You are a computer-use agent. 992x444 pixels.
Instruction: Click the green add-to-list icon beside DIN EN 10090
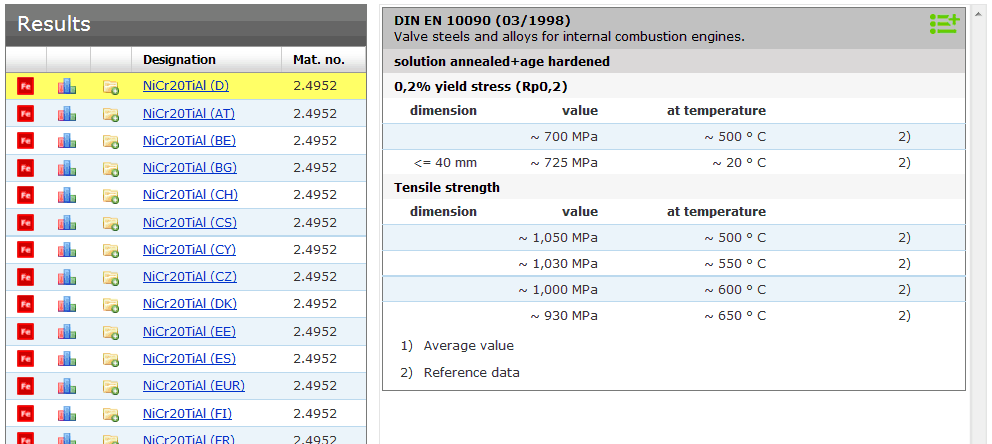943,24
